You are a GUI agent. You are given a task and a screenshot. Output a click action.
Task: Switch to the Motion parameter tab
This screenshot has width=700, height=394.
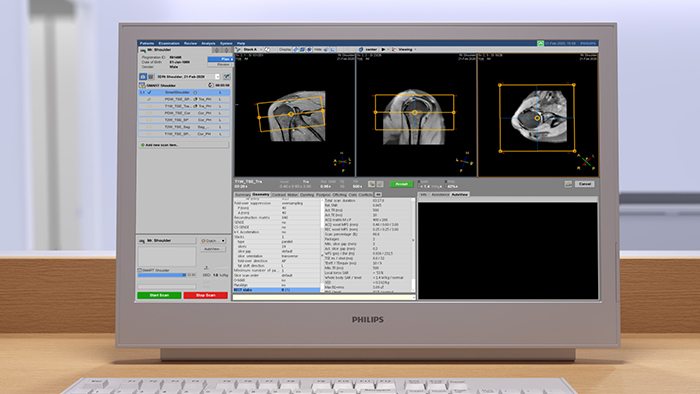[293, 195]
